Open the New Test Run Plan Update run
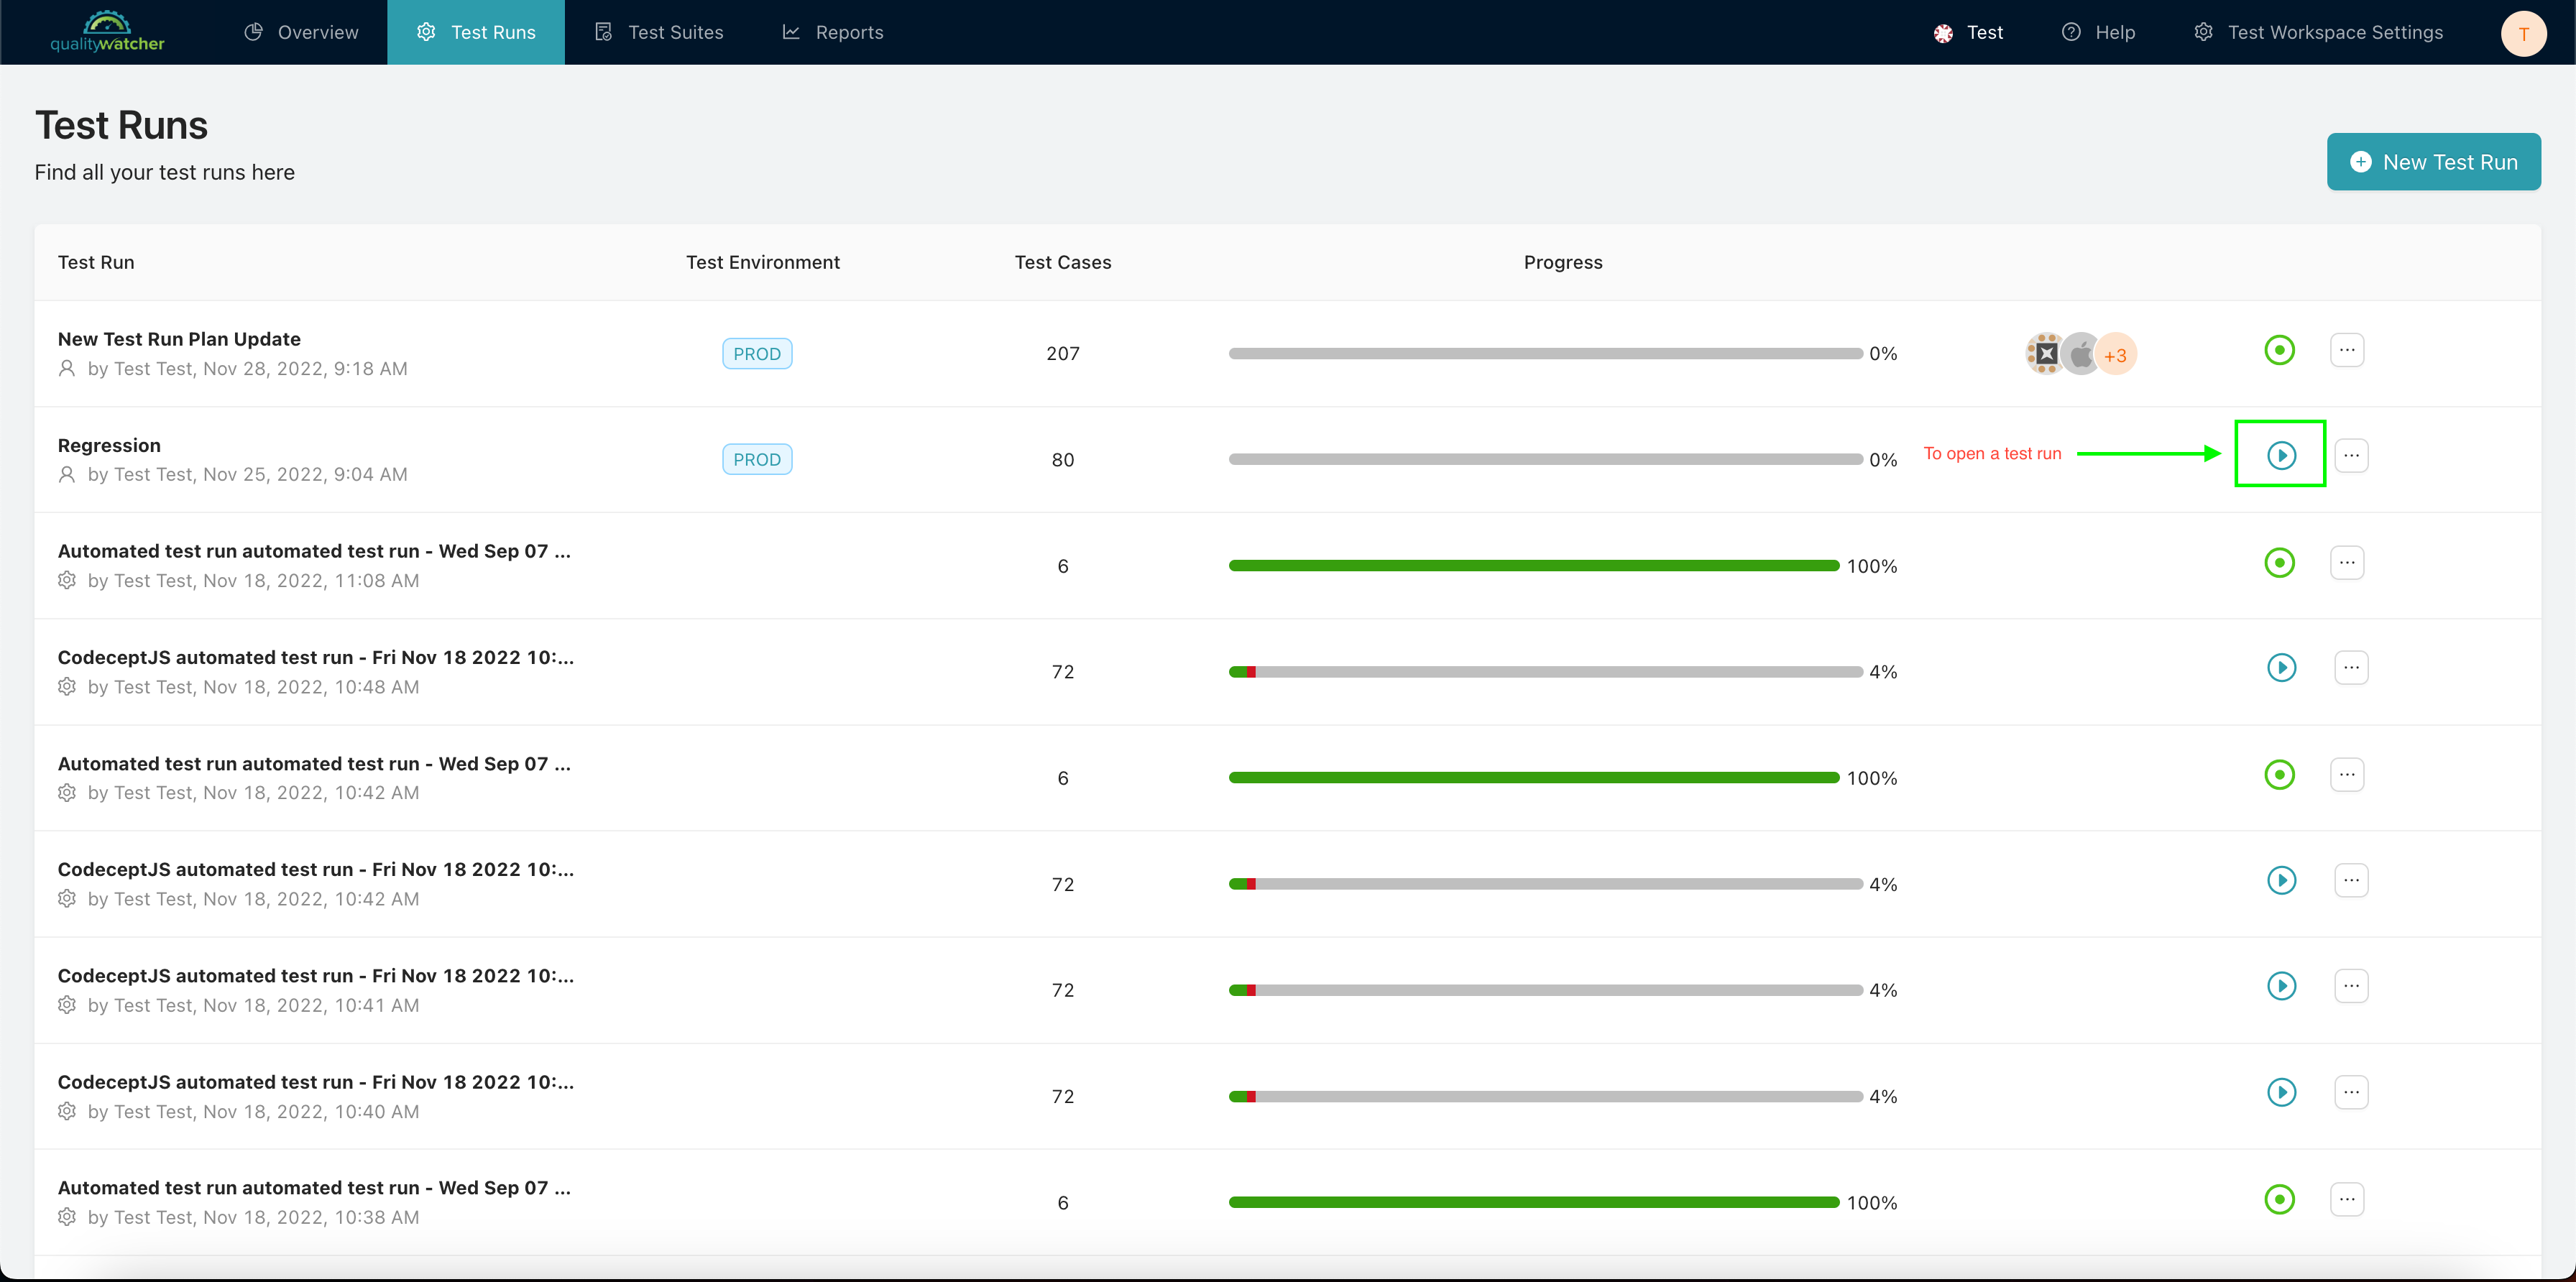 point(179,339)
